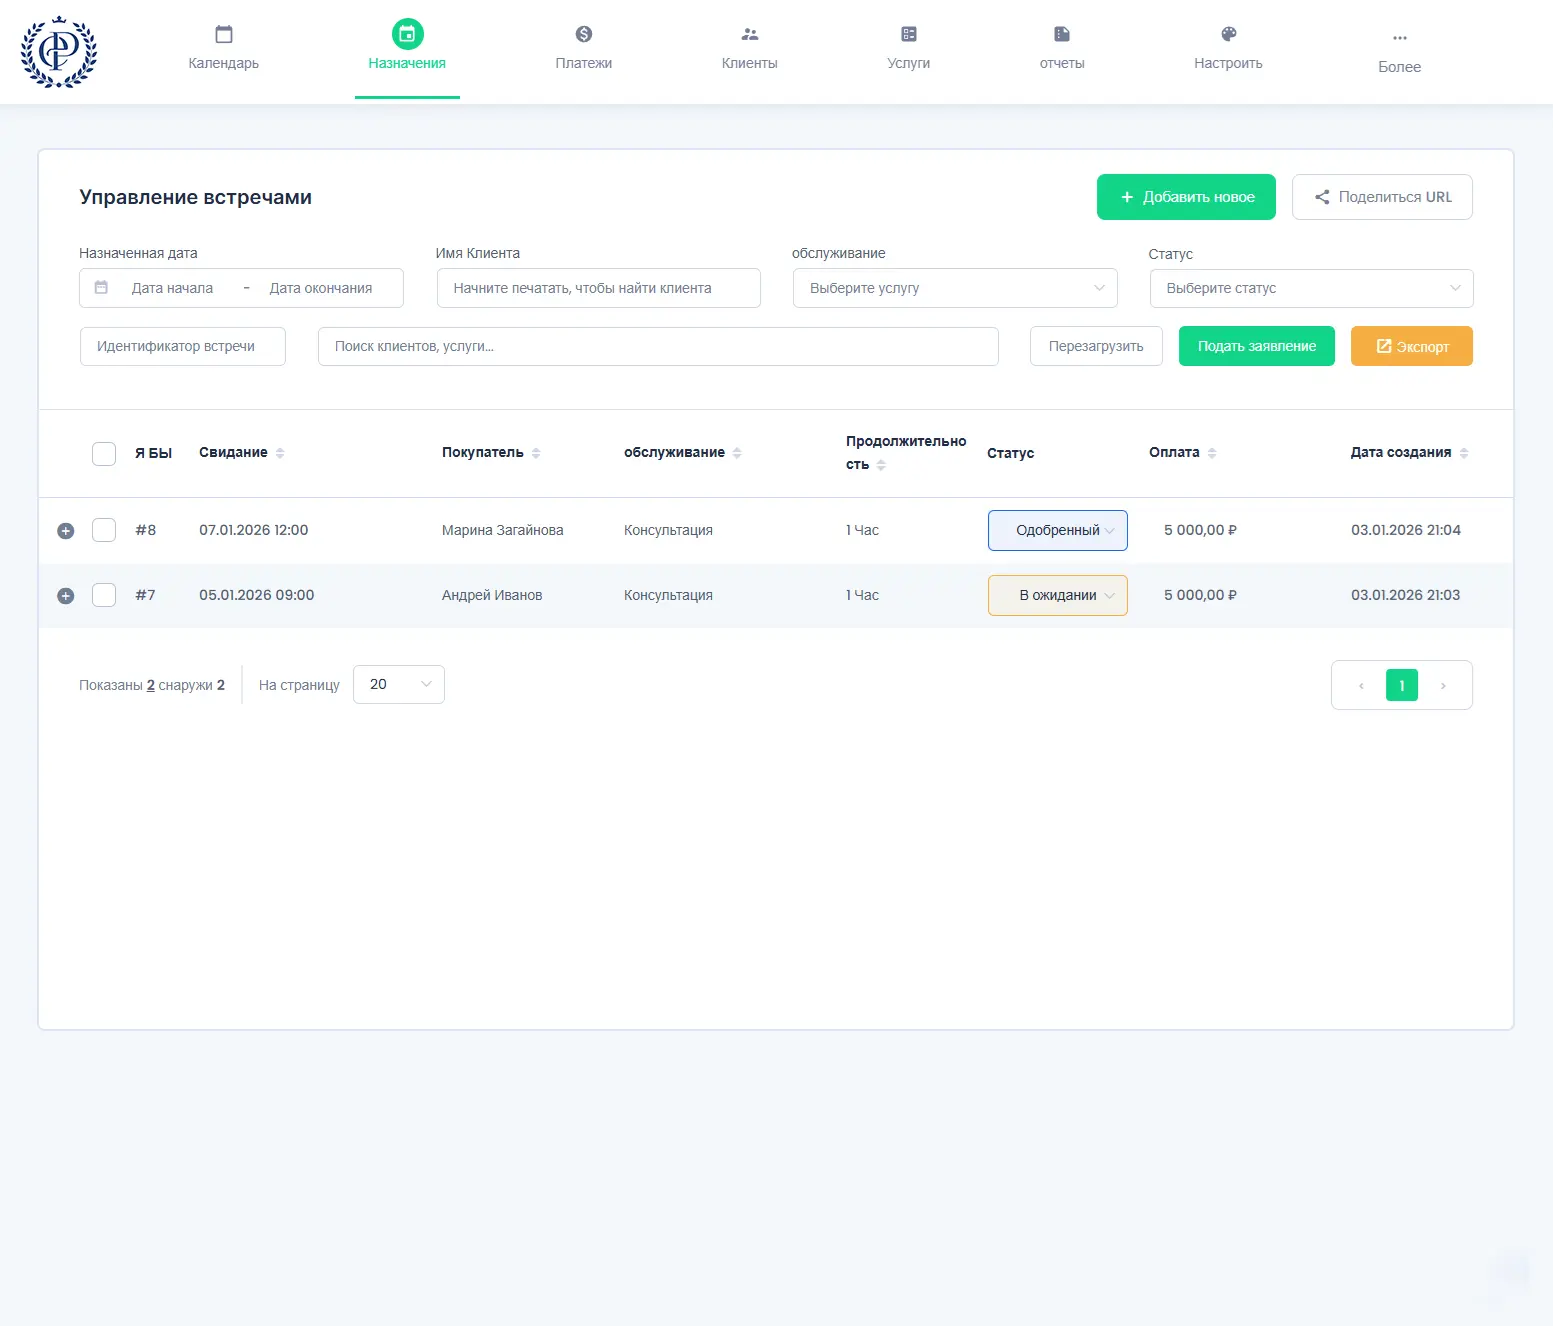Sort by Свидание column arrows
1553x1326 pixels.
[280, 453]
